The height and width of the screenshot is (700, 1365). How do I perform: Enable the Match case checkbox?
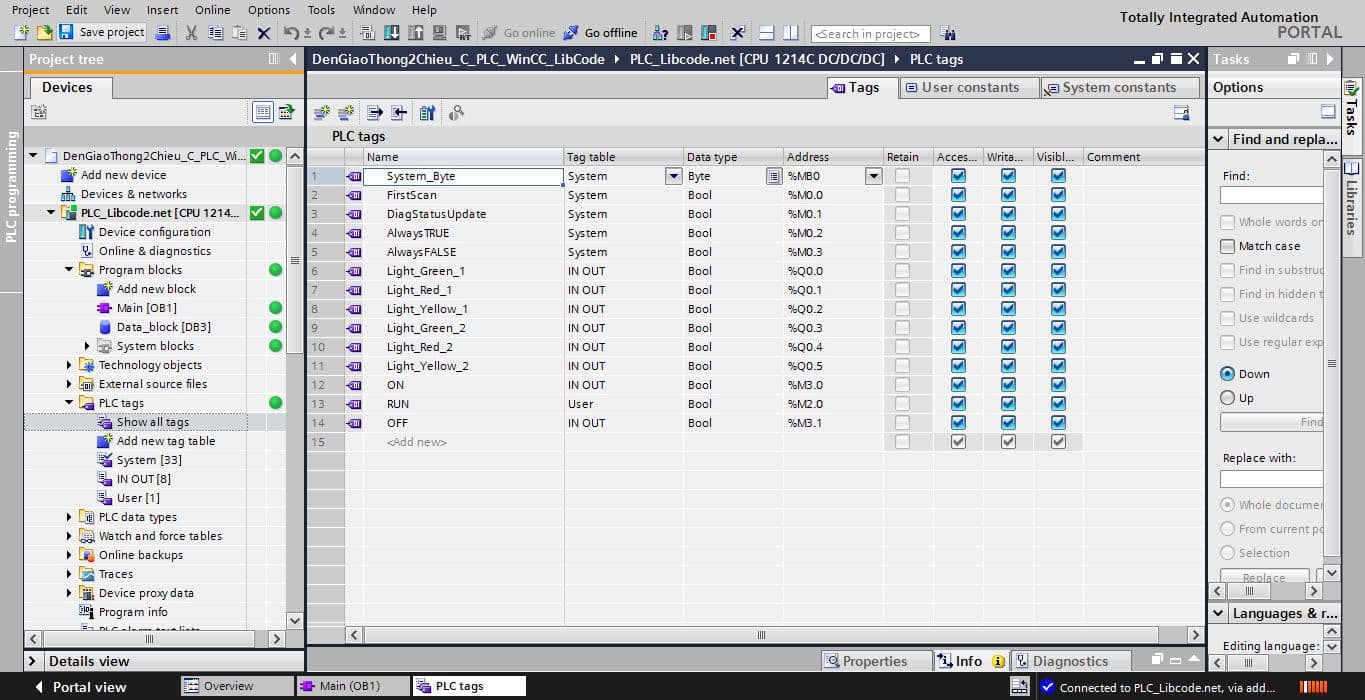click(1227, 246)
